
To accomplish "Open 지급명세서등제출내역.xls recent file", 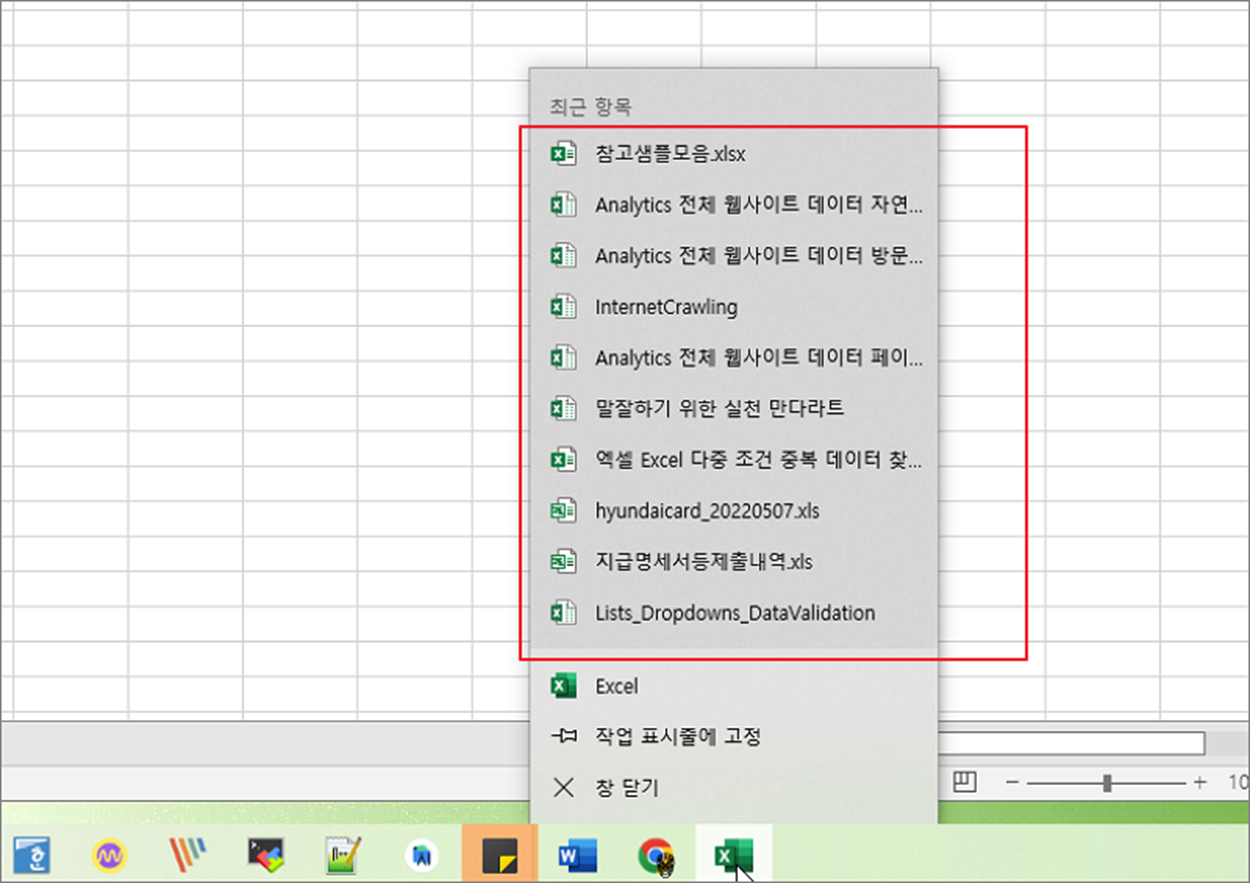I will (x=733, y=562).
